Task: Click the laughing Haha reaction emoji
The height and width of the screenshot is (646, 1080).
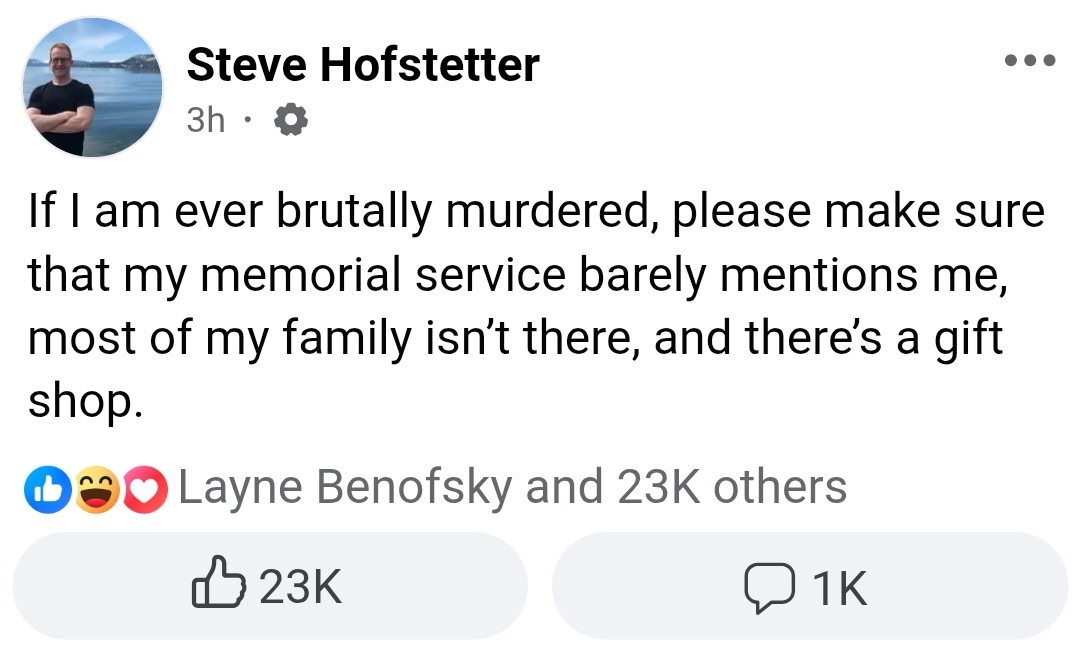Action: 96,488
